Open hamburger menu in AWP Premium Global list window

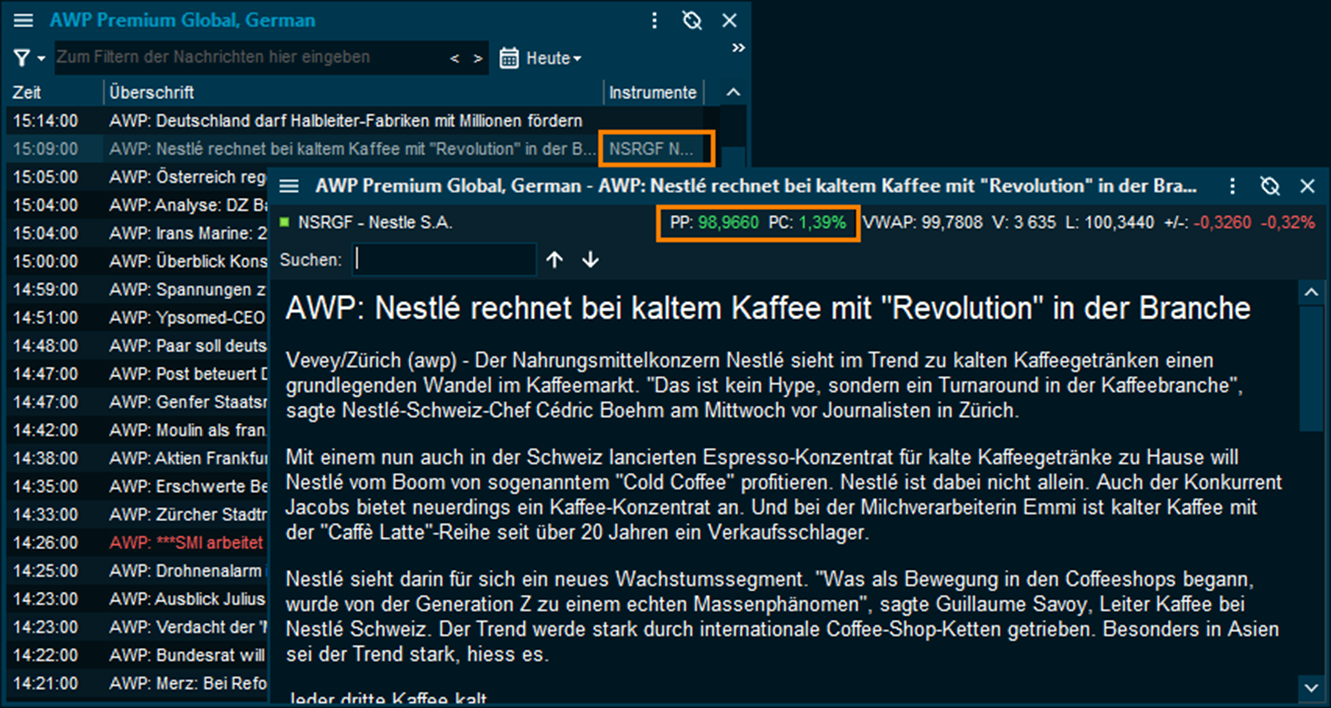click(x=24, y=20)
